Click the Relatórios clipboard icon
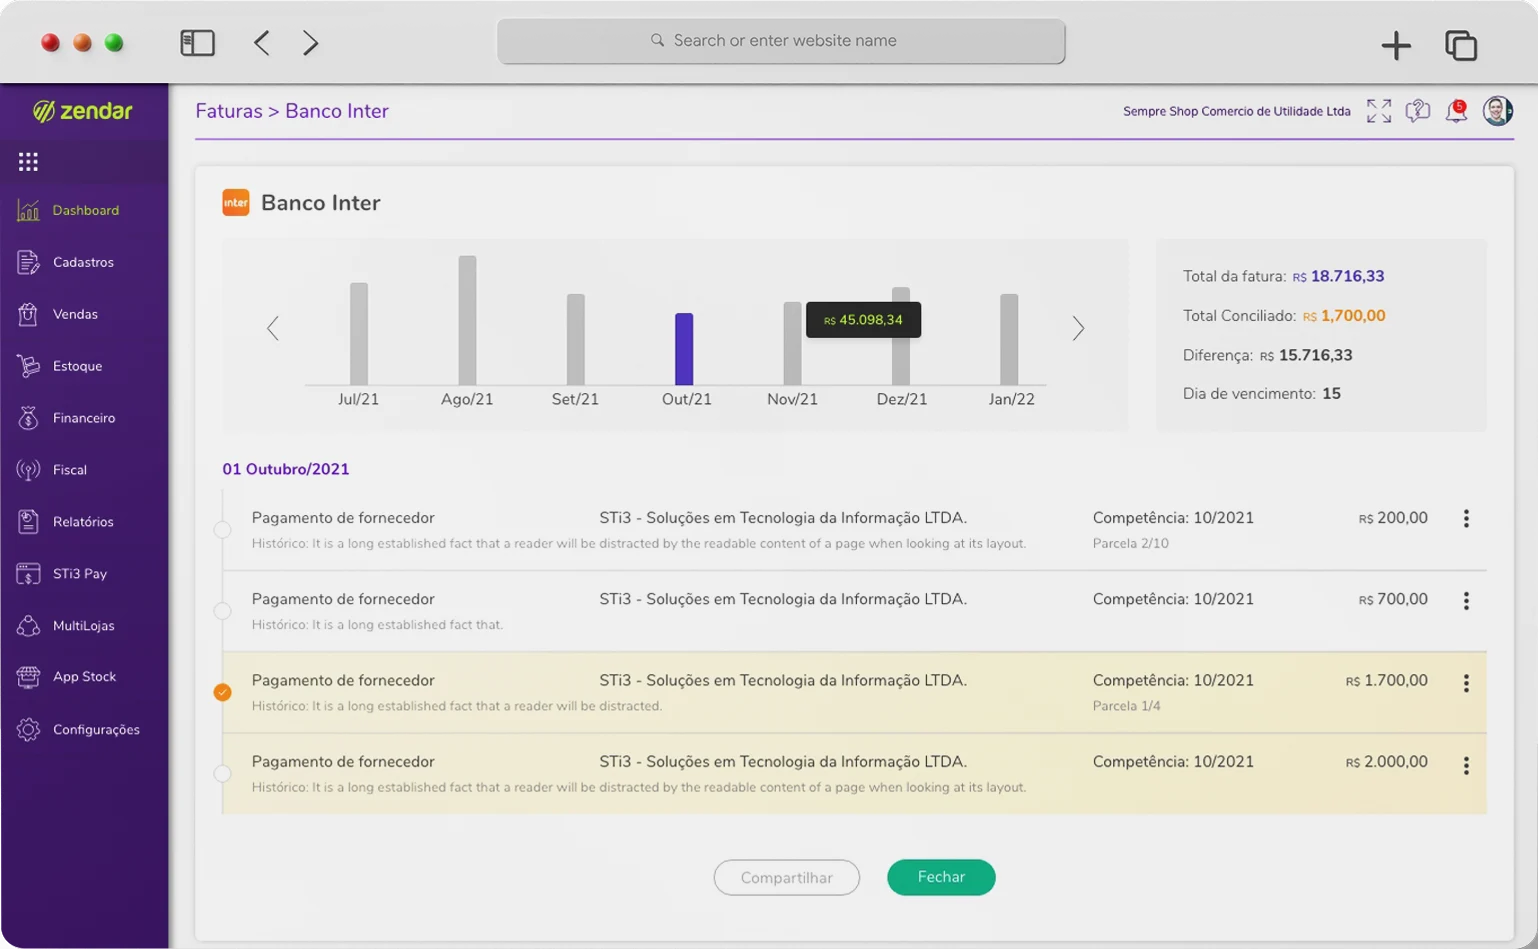Image resolution: width=1538 pixels, height=949 pixels. tap(28, 522)
